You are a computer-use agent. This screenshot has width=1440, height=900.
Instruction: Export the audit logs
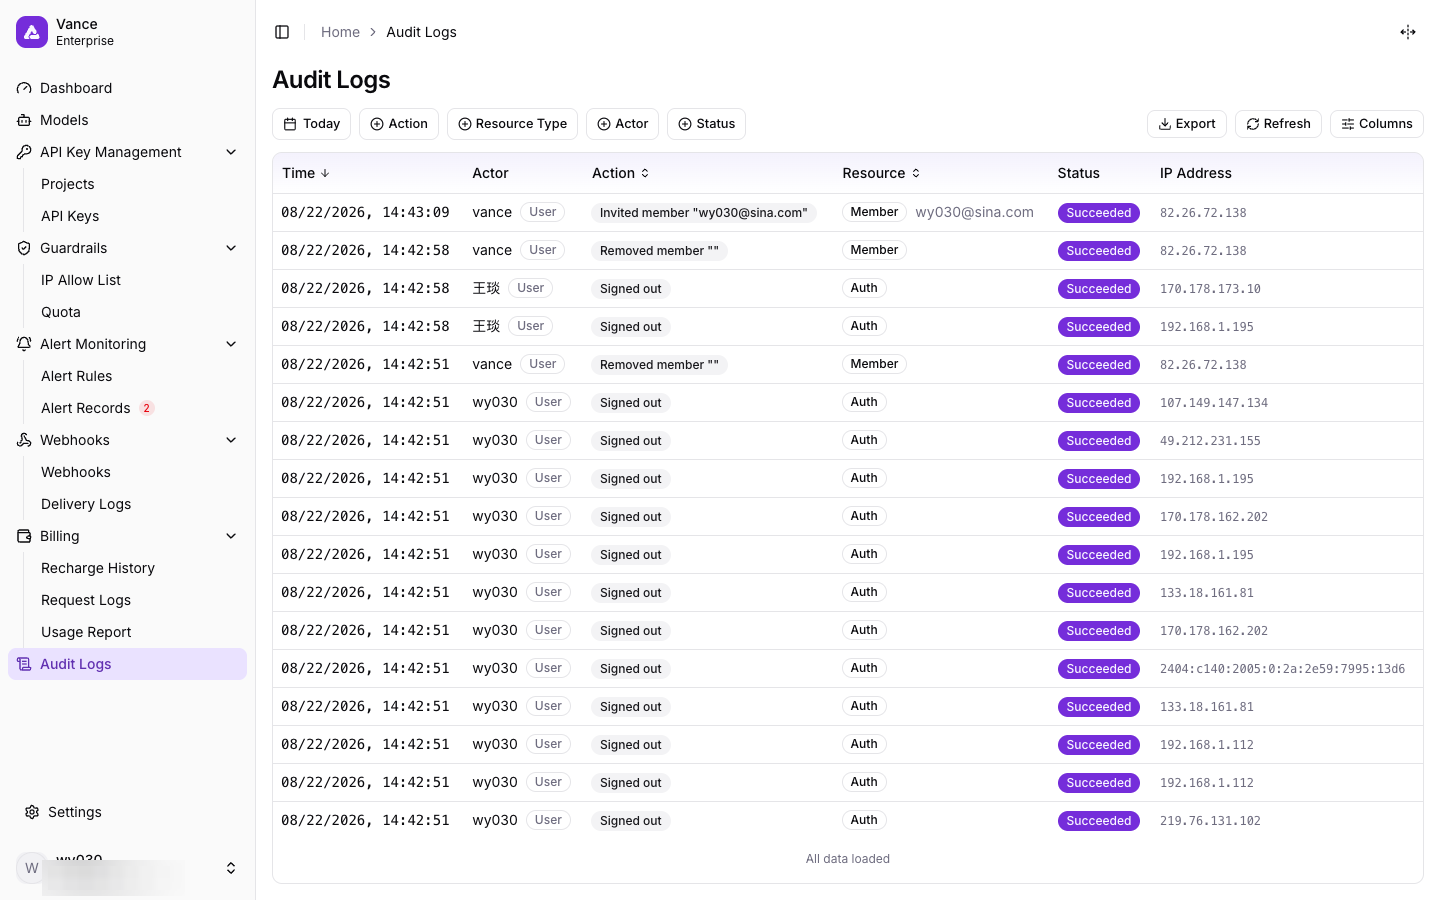click(x=1187, y=124)
